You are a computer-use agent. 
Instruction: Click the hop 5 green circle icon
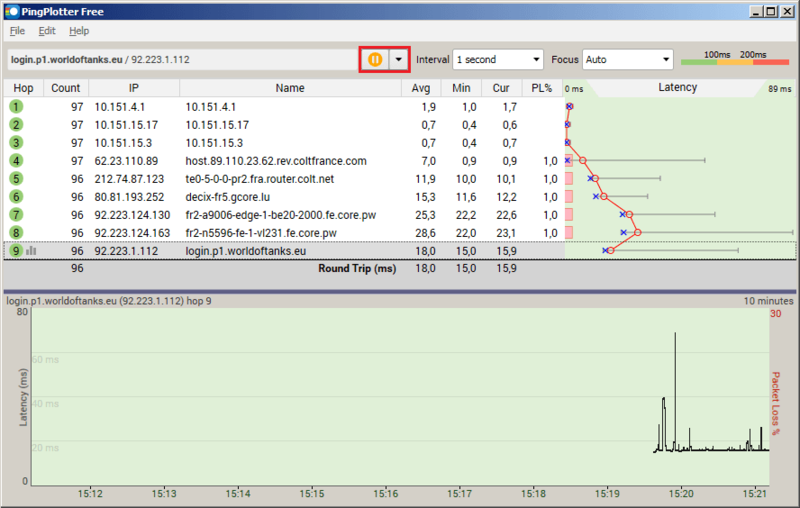click(16, 179)
